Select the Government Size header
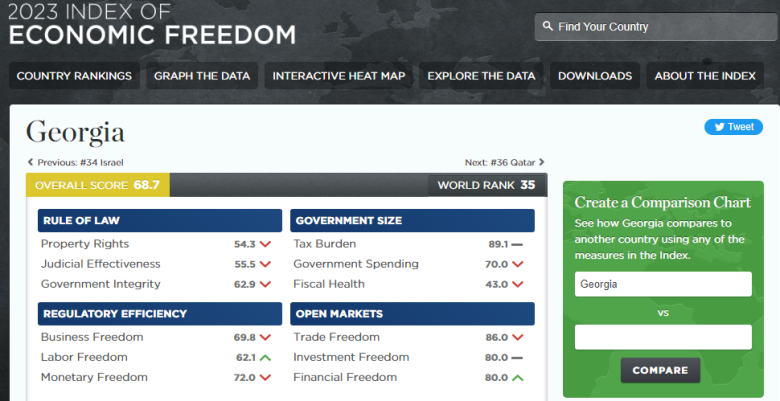 click(x=412, y=220)
